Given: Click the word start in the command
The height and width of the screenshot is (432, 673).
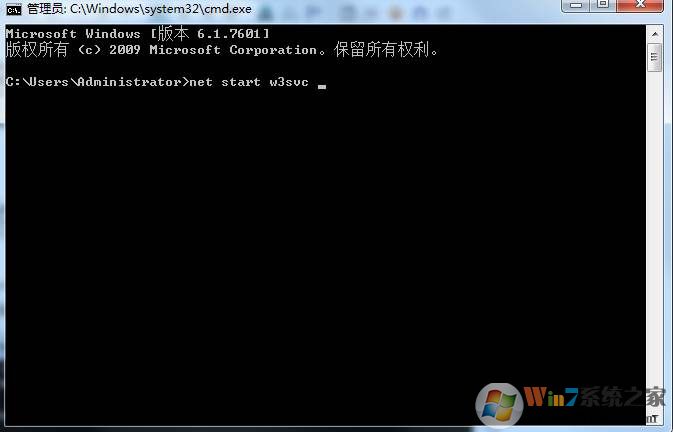Looking at the screenshot, I should click(241, 82).
